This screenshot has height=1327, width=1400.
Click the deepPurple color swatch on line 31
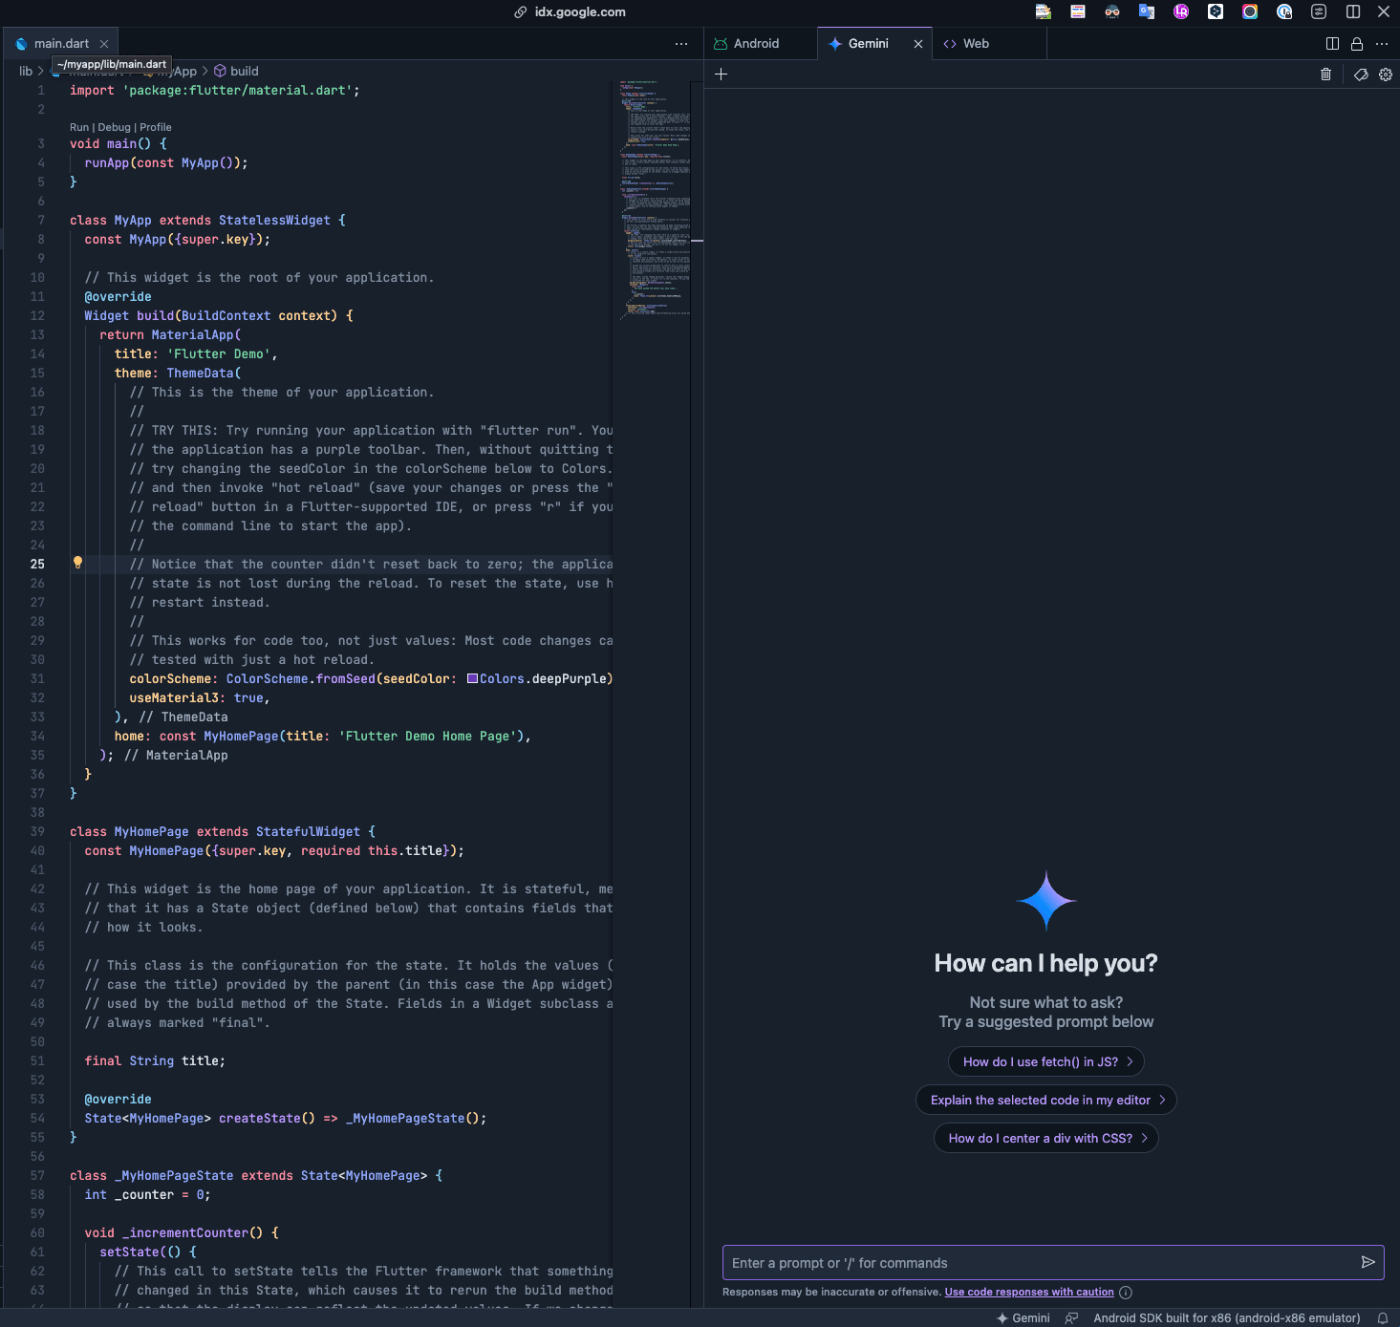[x=472, y=678]
